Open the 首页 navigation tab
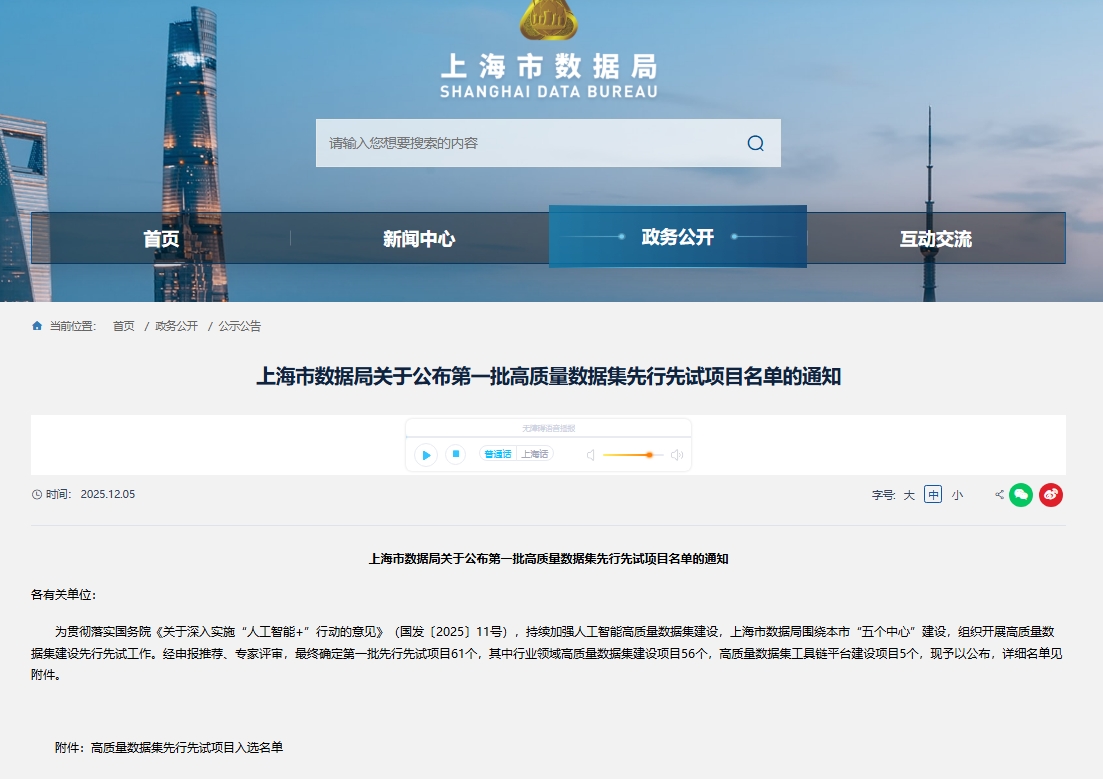This screenshot has height=779, width=1103. tap(161, 239)
